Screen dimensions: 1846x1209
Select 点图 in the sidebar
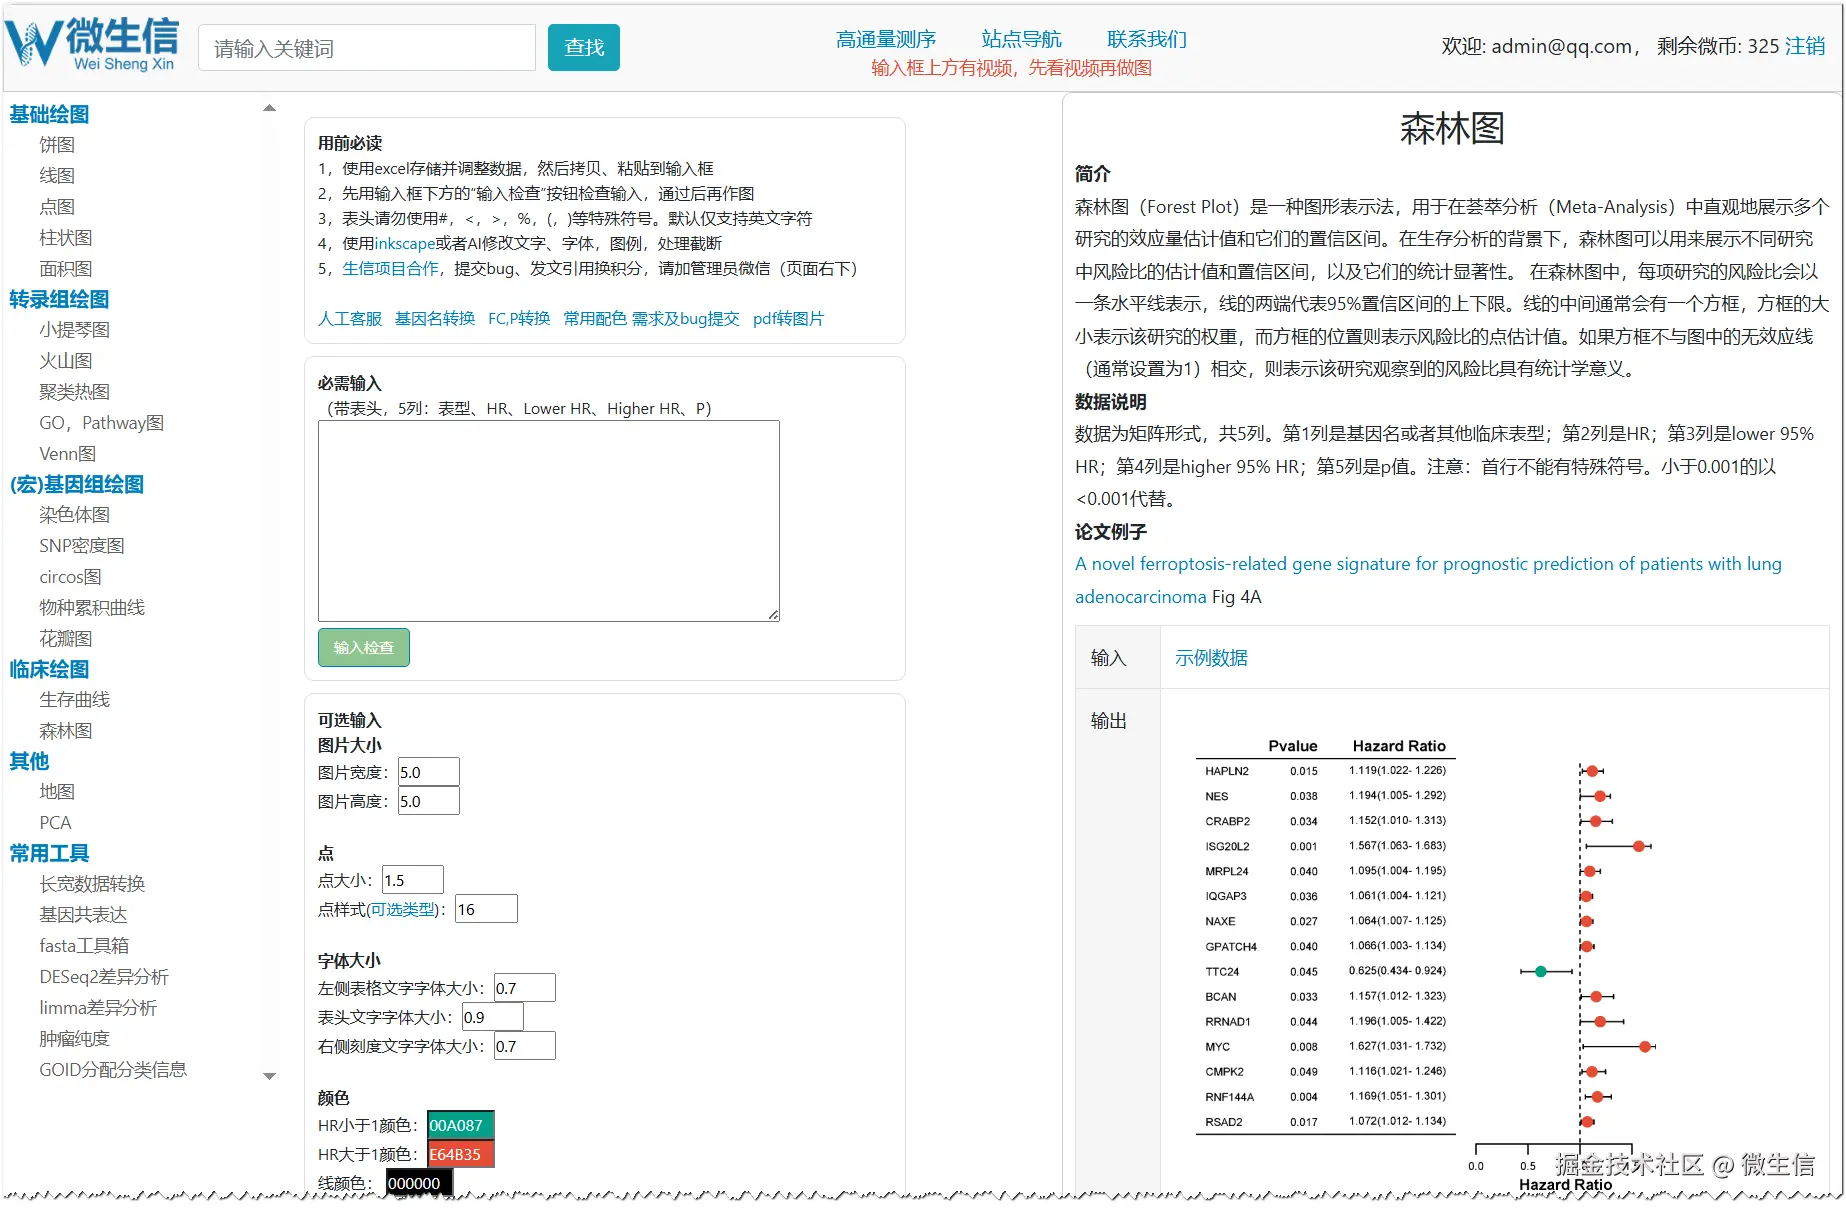57,207
